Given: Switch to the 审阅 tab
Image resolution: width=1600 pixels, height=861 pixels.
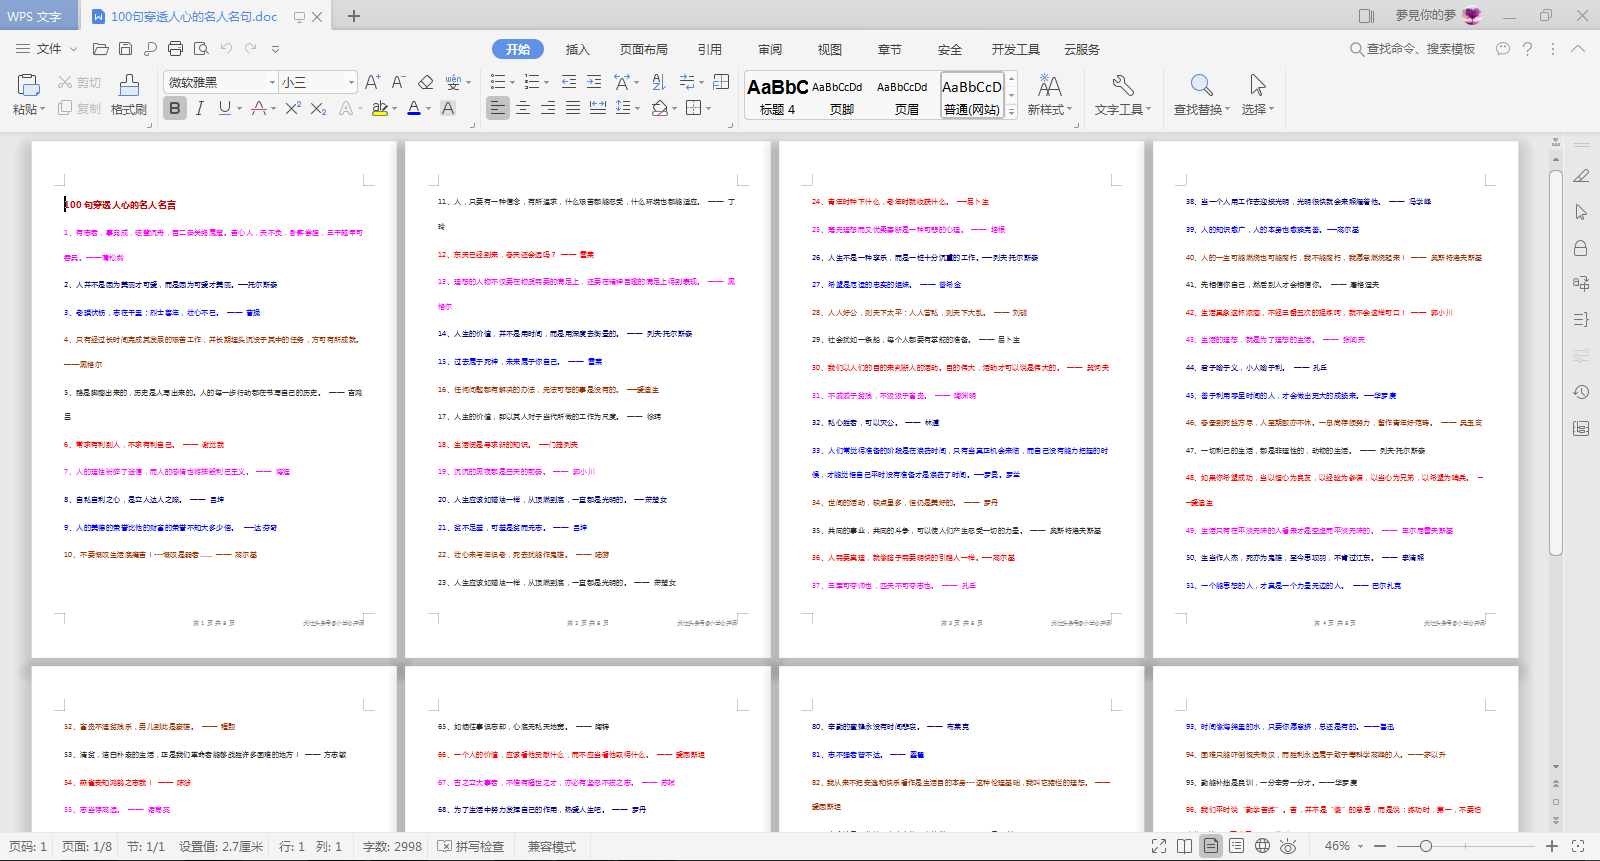Looking at the screenshot, I should pos(770,49).
